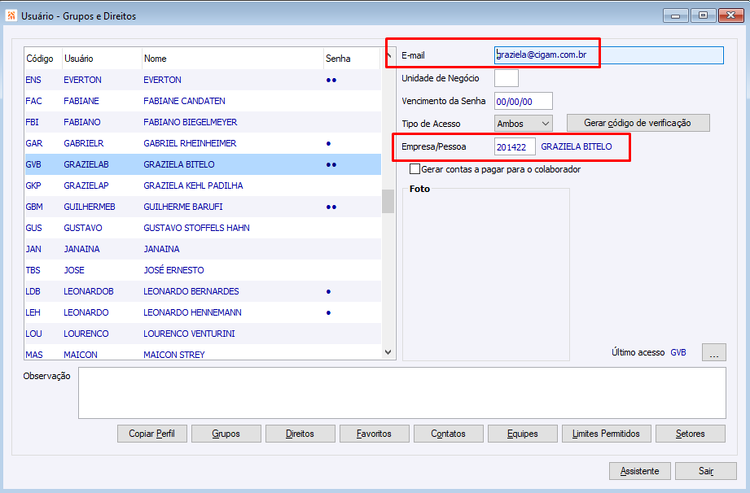Click the scroll down arrow of user list
The image size is (750, 493).
tap(388, 352)
